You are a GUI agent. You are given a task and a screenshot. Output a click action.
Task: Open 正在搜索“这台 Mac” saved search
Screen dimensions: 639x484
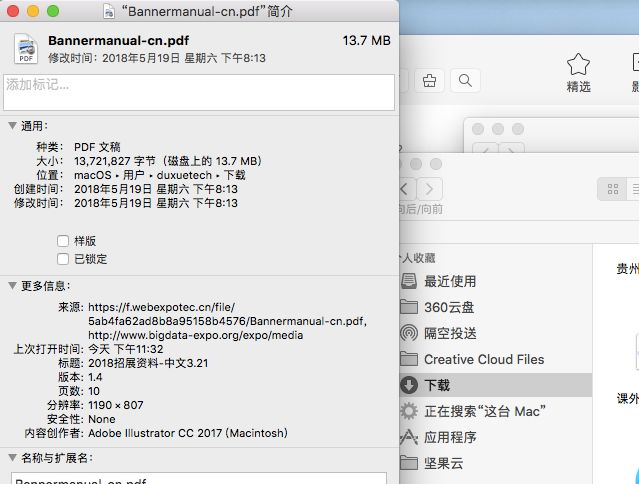(x=485, y=411)
